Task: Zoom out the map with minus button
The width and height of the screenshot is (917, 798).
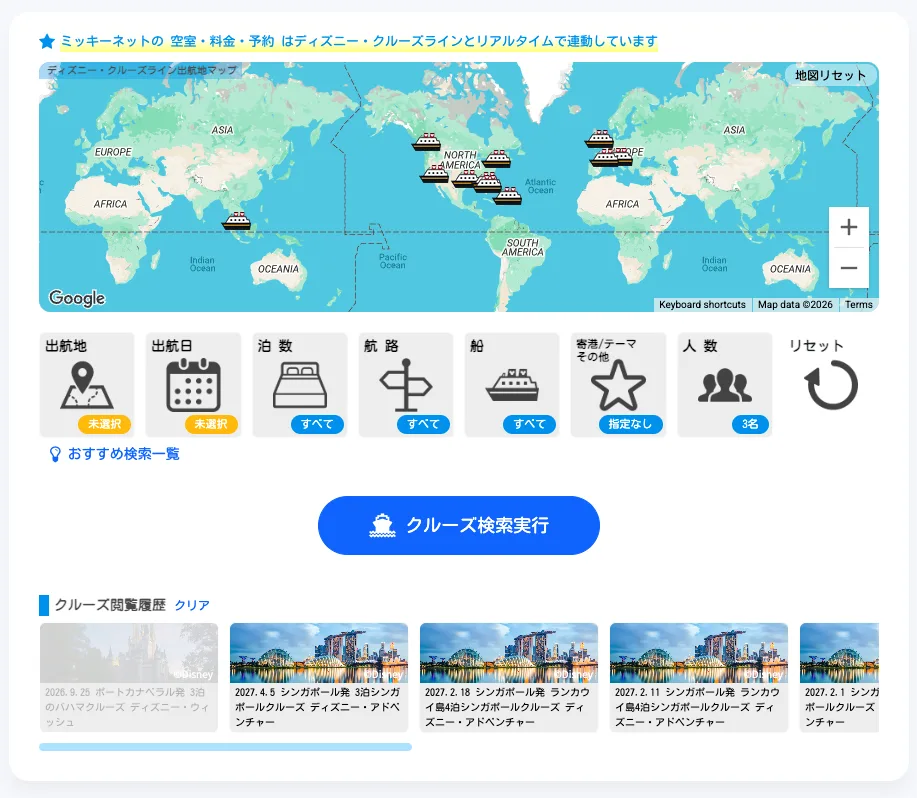Action: tap(849, 268)
